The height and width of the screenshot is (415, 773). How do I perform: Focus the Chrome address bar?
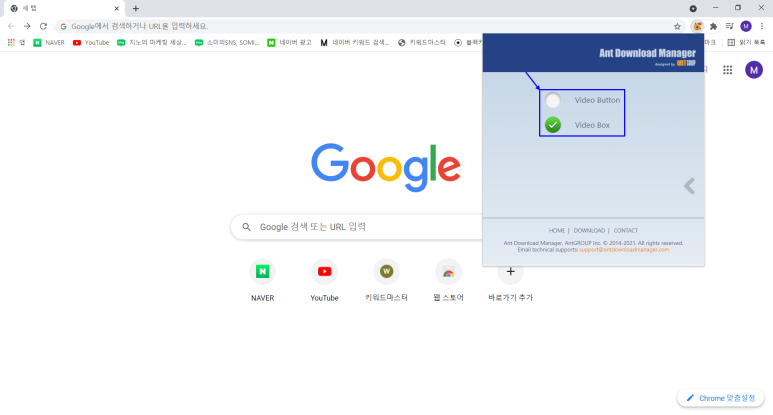click(x=370, y=26)
